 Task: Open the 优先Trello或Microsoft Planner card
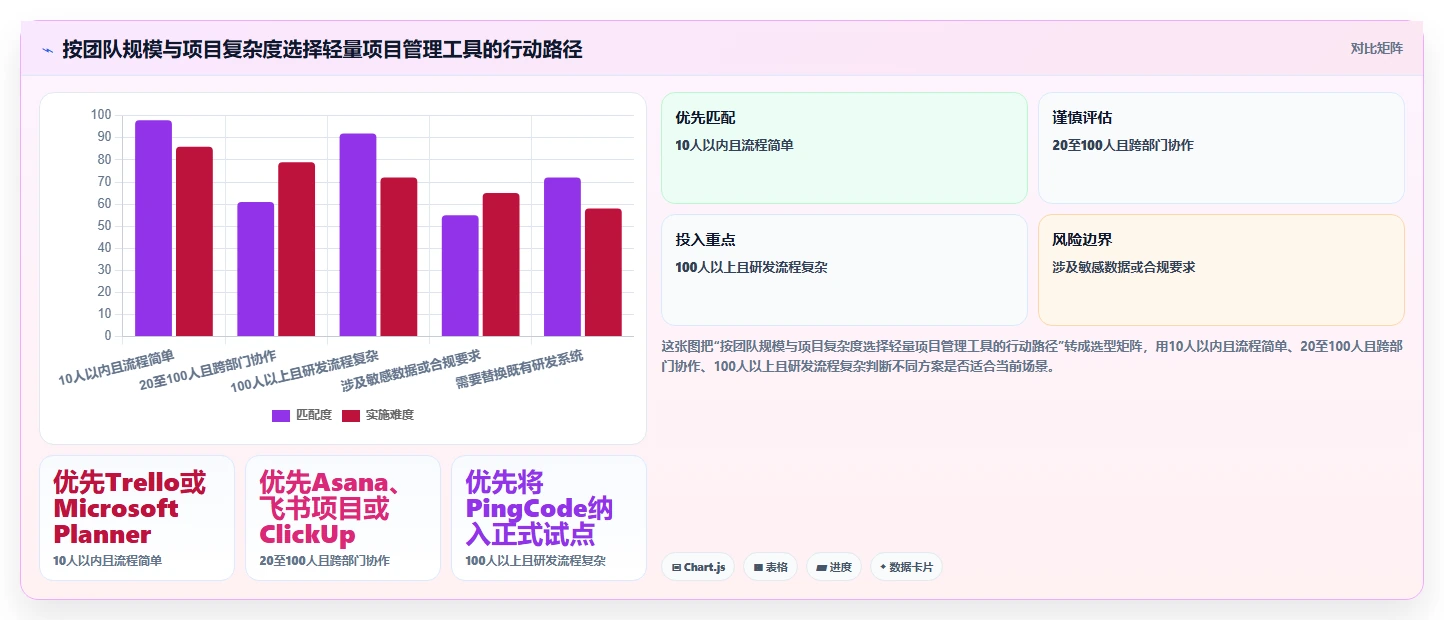coord(137,518)
